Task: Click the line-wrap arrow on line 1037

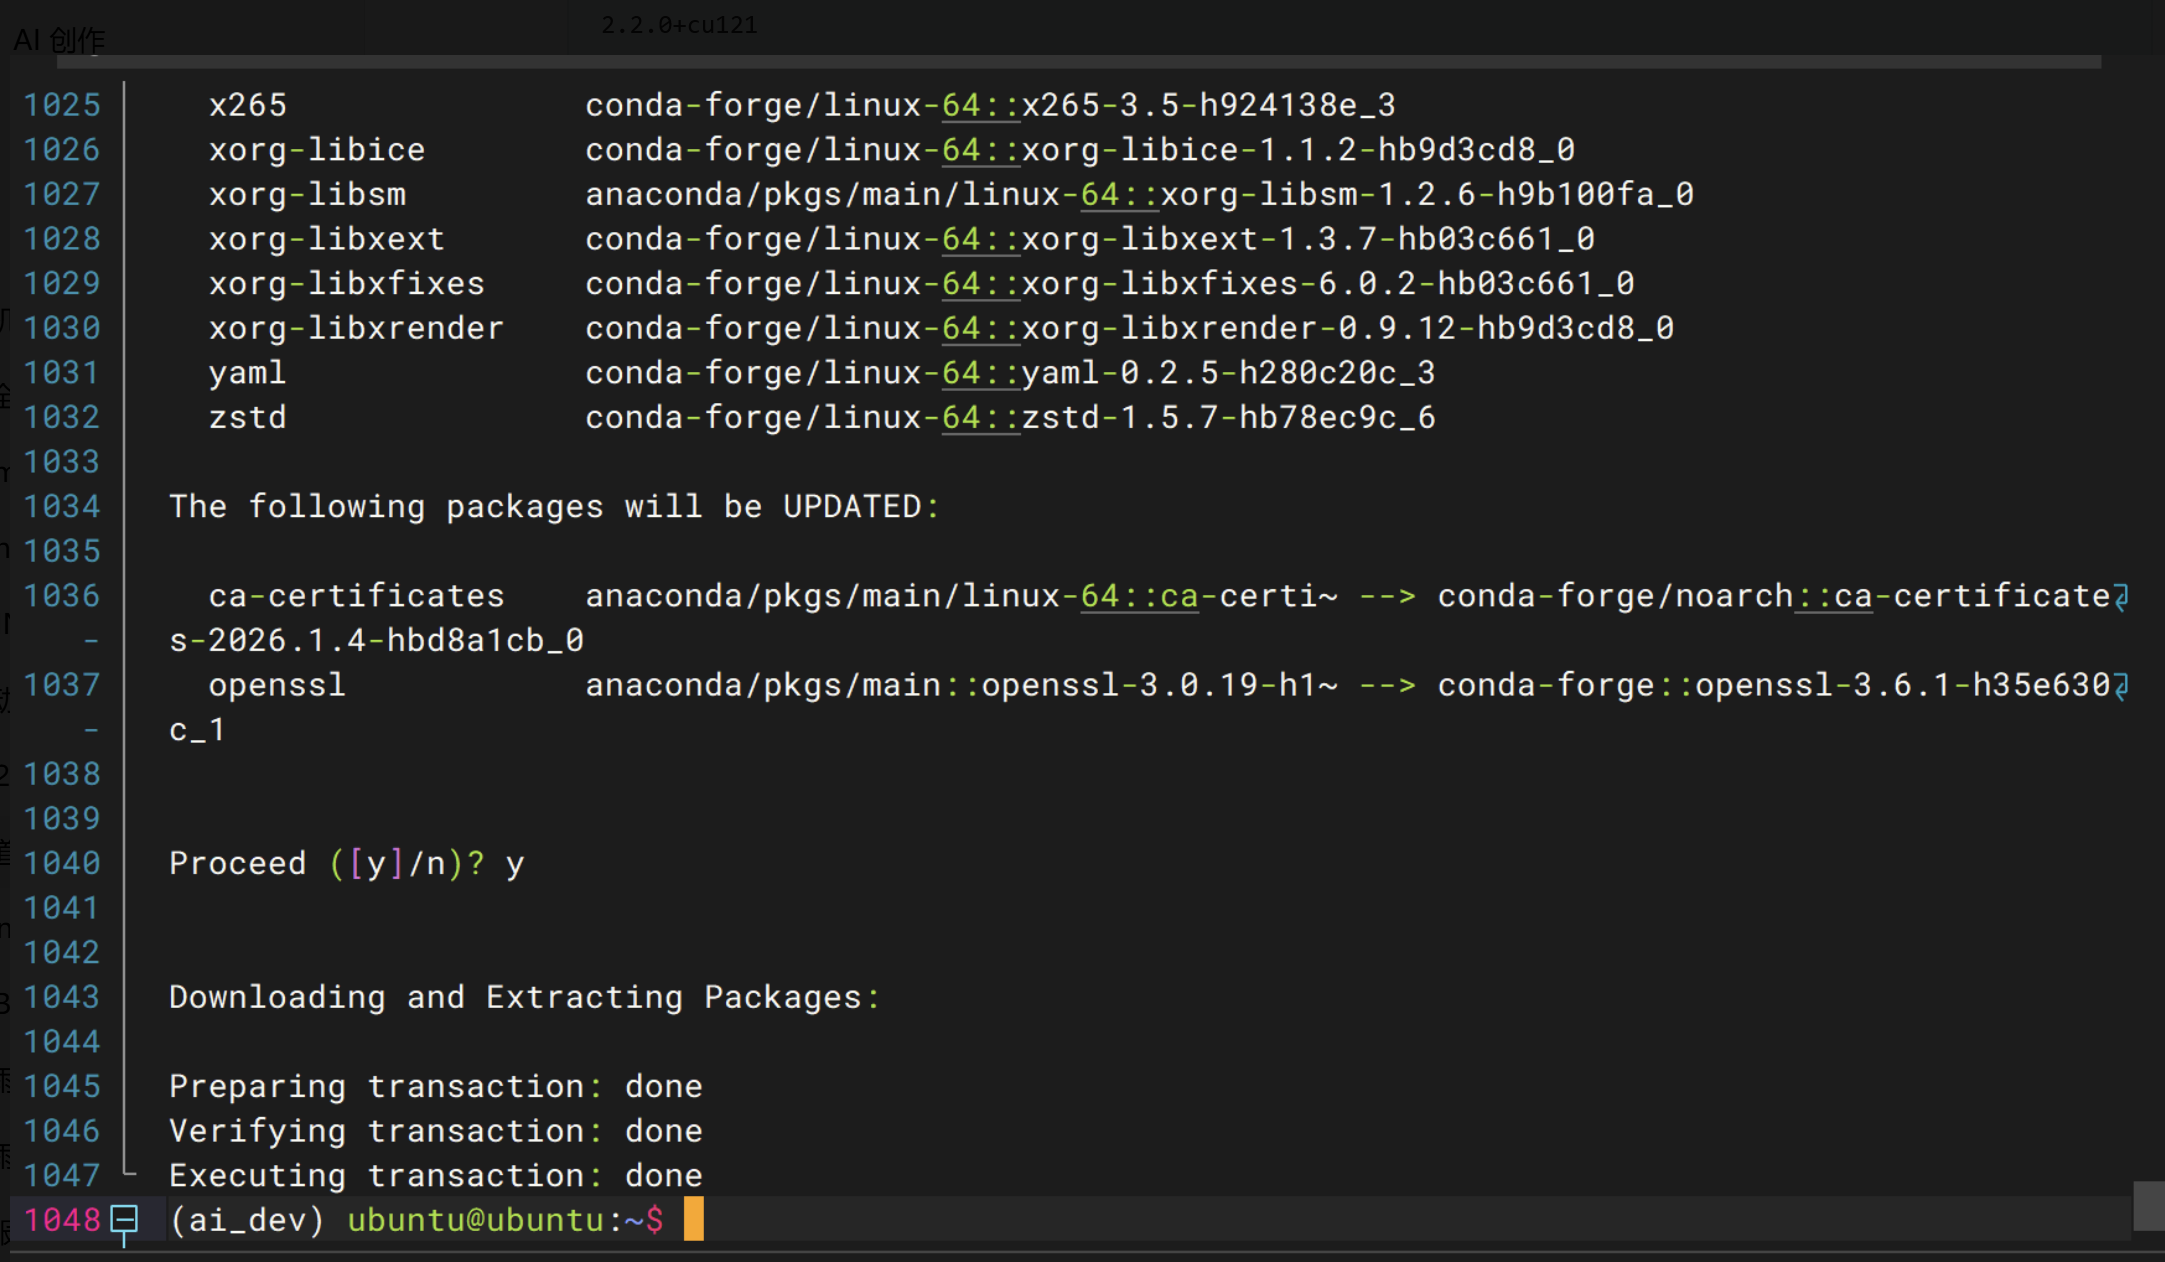Action: pos(2121,686)
